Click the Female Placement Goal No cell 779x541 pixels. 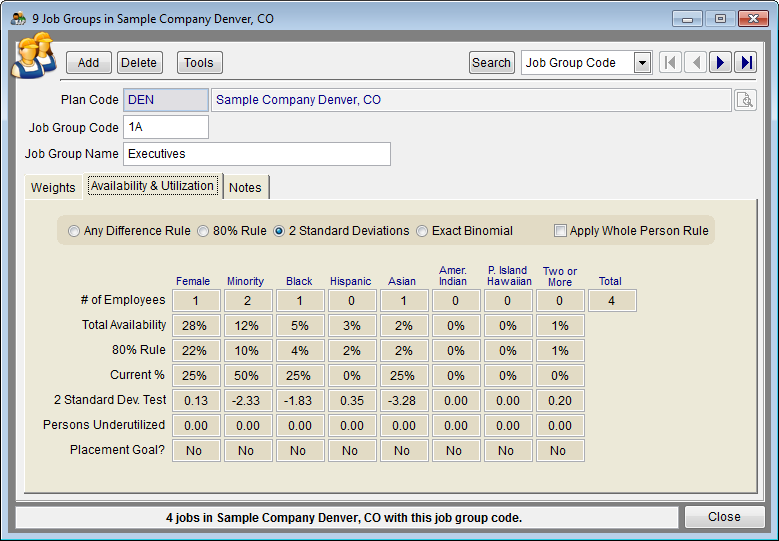pos(196,451)
